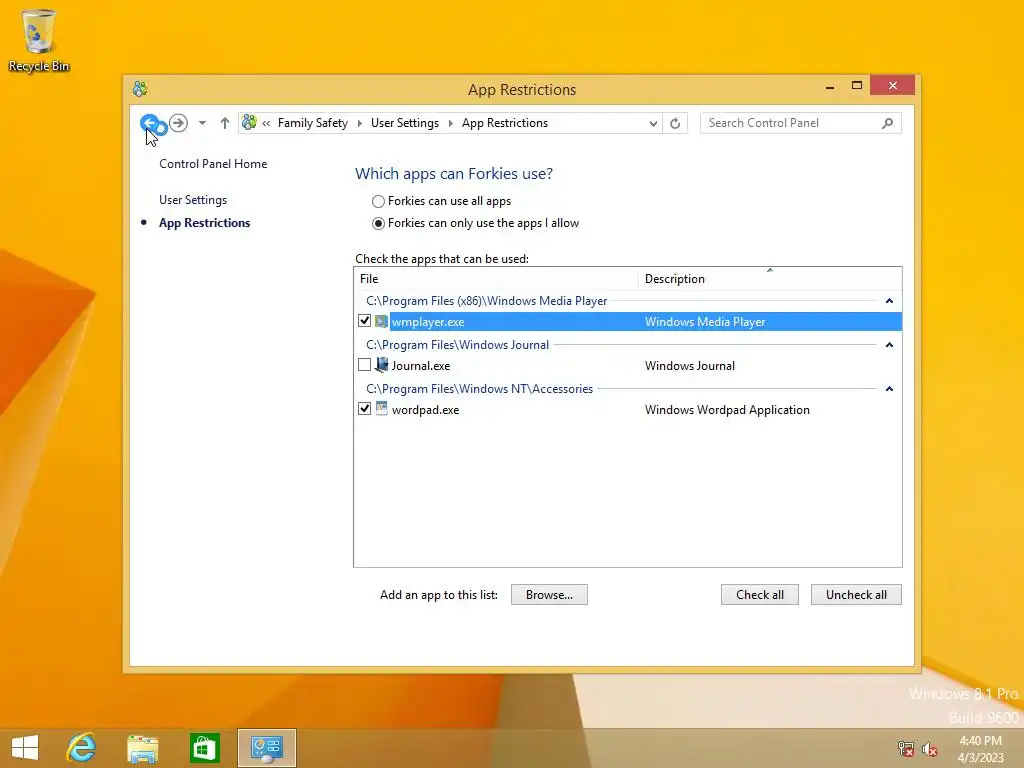This screenshot has height=768, width=1024.
Task: Click the Journal.exe file icon
Action: 381,365
